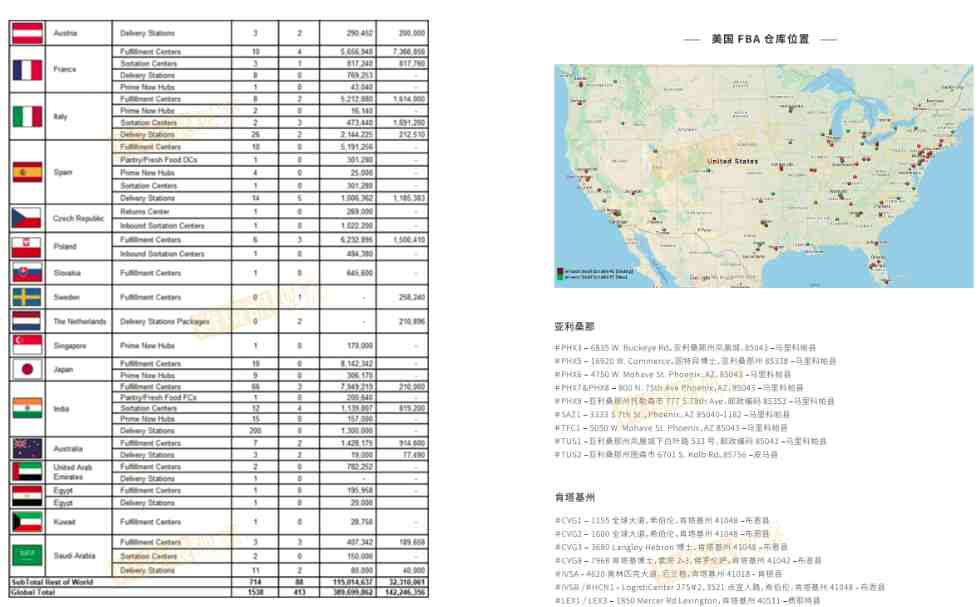Click the #LEX1 / LEX2 Mercer Rd line
Screen dimensions: 980x607
point(687,601)
